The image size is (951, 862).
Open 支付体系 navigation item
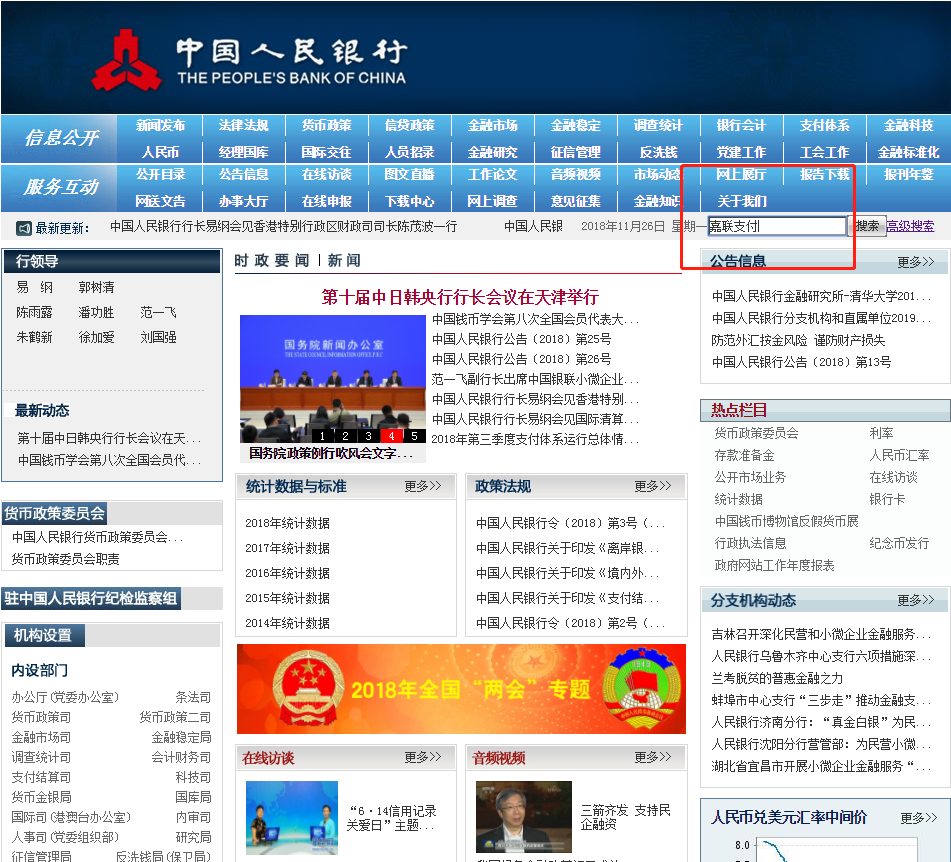point(824,126)
